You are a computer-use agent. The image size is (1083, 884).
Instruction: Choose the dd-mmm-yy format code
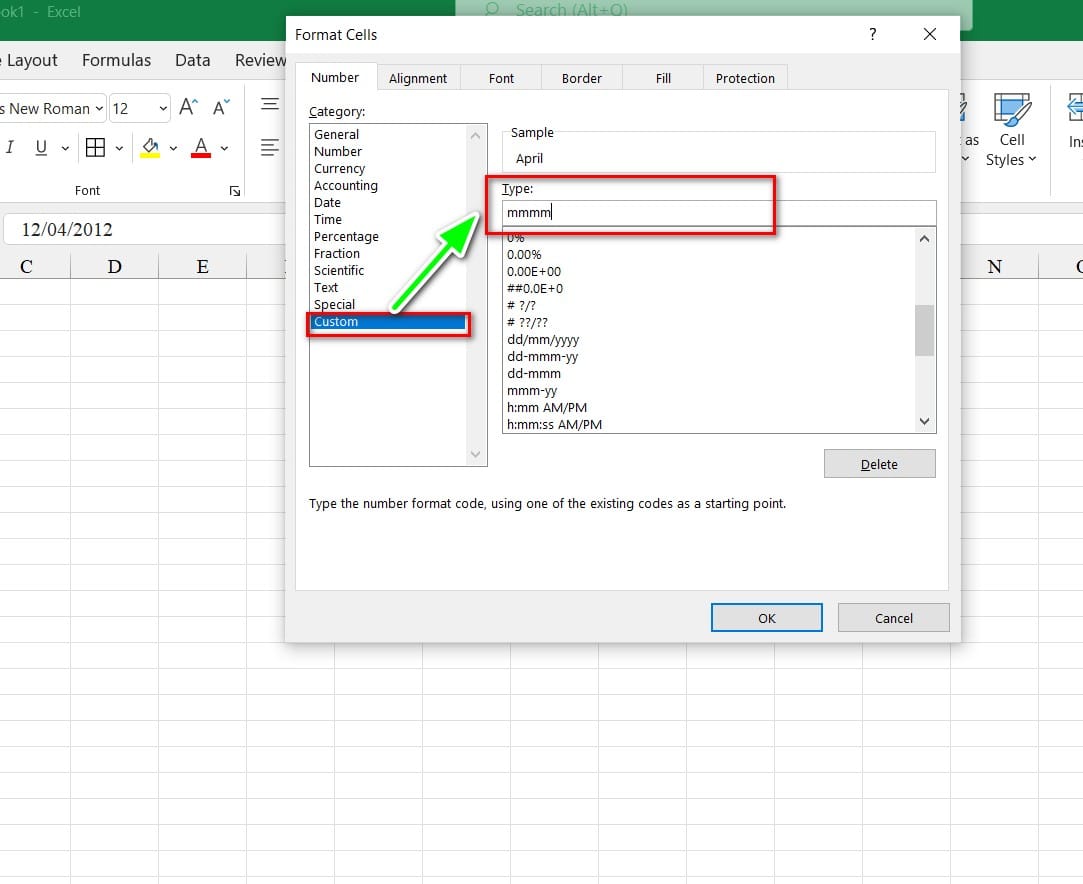(x=542, y=357)
